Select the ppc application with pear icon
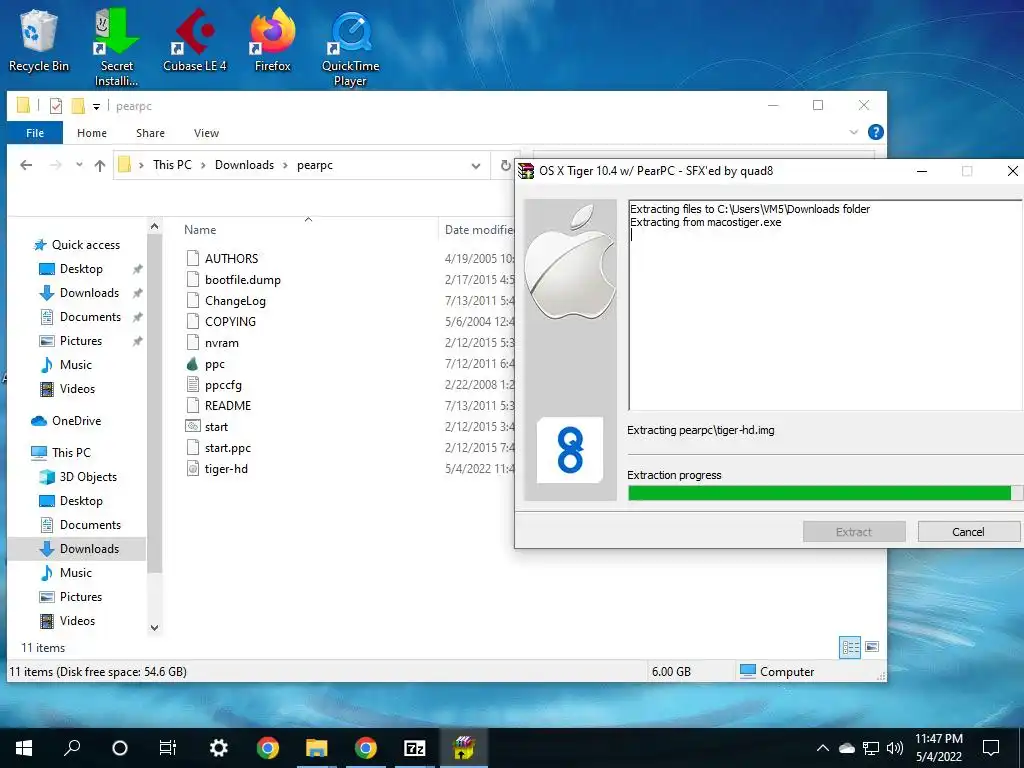Screen dimensions: 1024x768 tap(214, 364)
